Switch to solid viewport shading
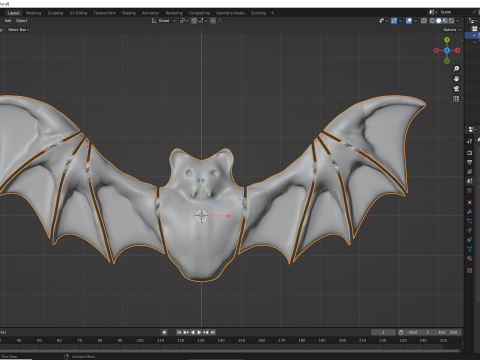The width and height of the screenshot is (480, 360). click(x=439, y=21)
